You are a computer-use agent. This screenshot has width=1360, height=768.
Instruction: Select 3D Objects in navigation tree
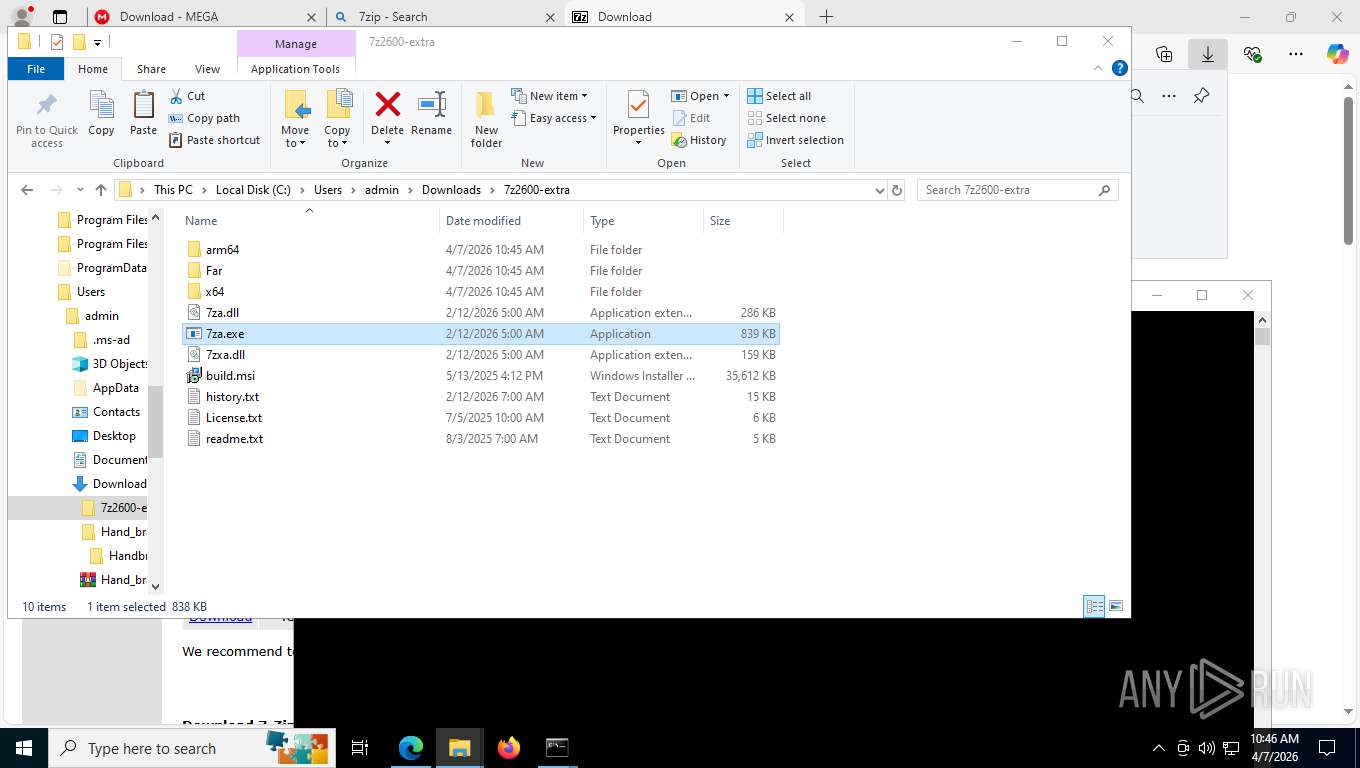tap(110, 364)
